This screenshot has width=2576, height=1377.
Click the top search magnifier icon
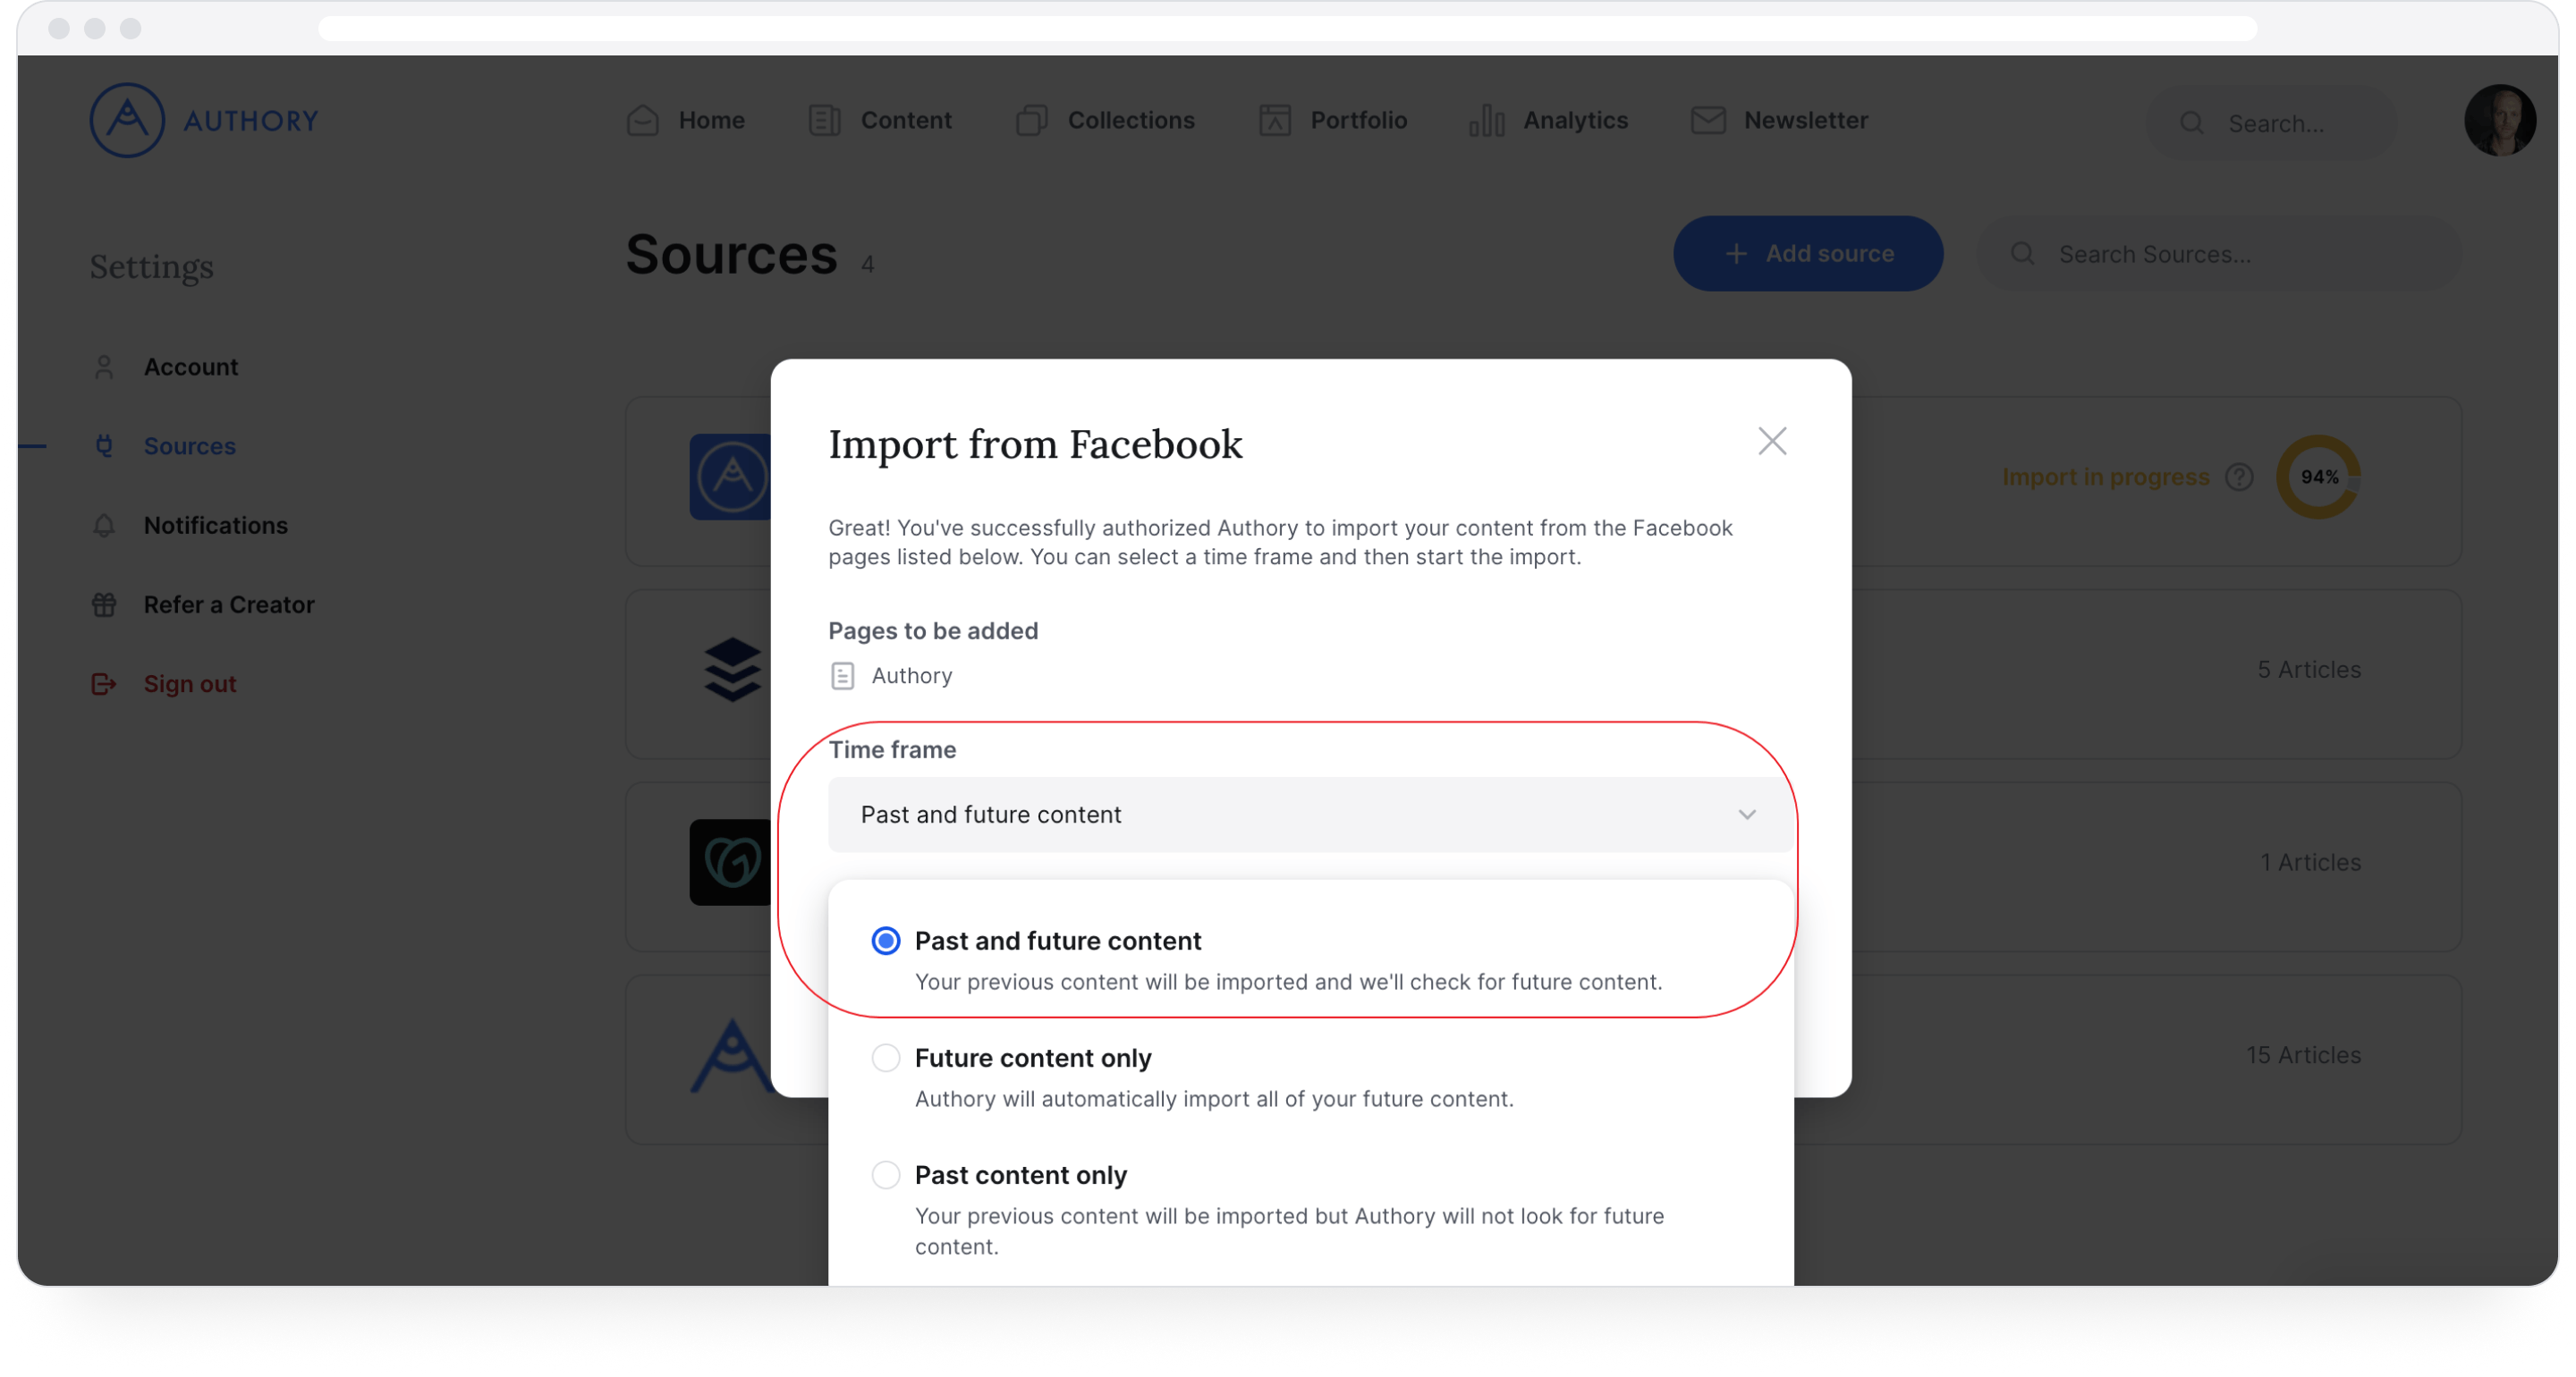(x=2191, y=123)
